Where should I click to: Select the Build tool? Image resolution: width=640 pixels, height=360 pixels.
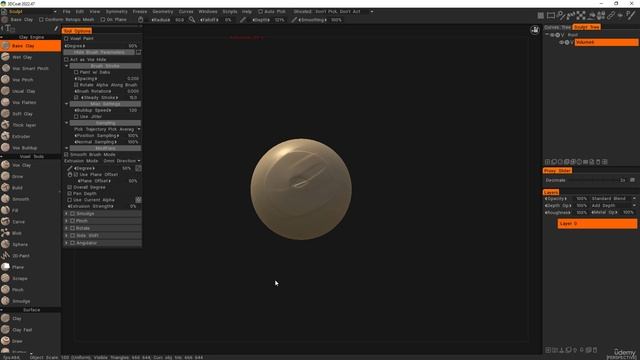[31, 188]
